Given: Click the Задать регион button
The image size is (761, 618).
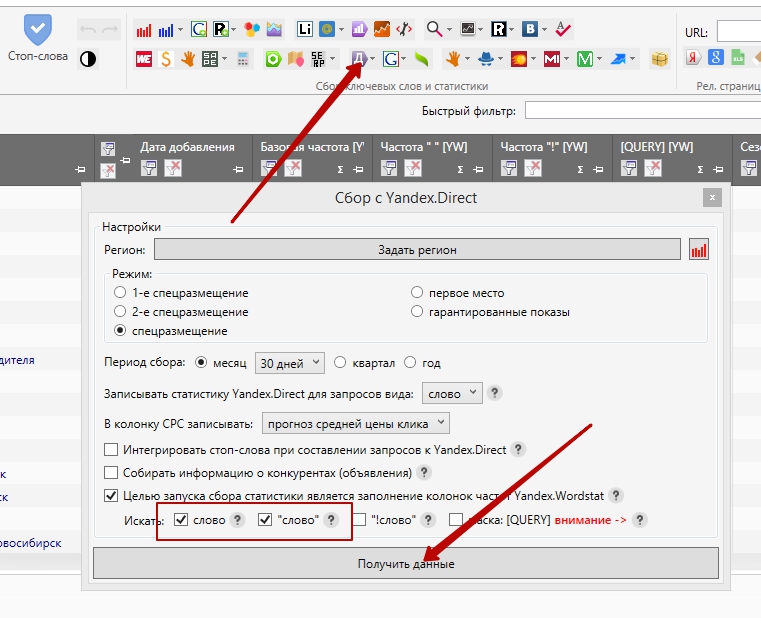Looking at the screenshot, I should [x=417, y=250].
